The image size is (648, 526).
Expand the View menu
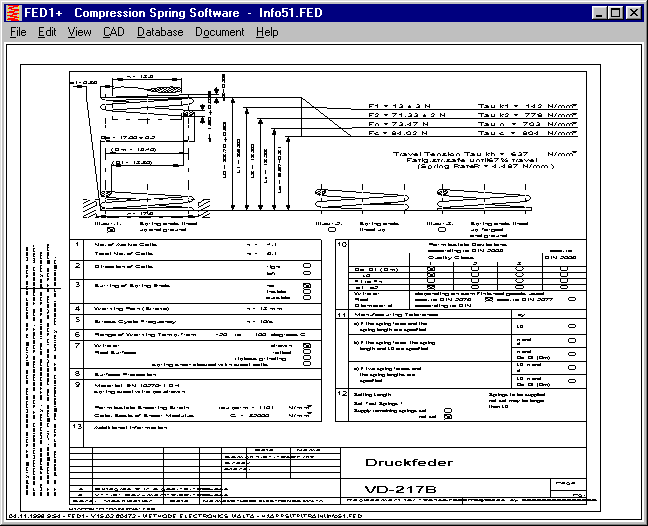[x=79, y=32]
